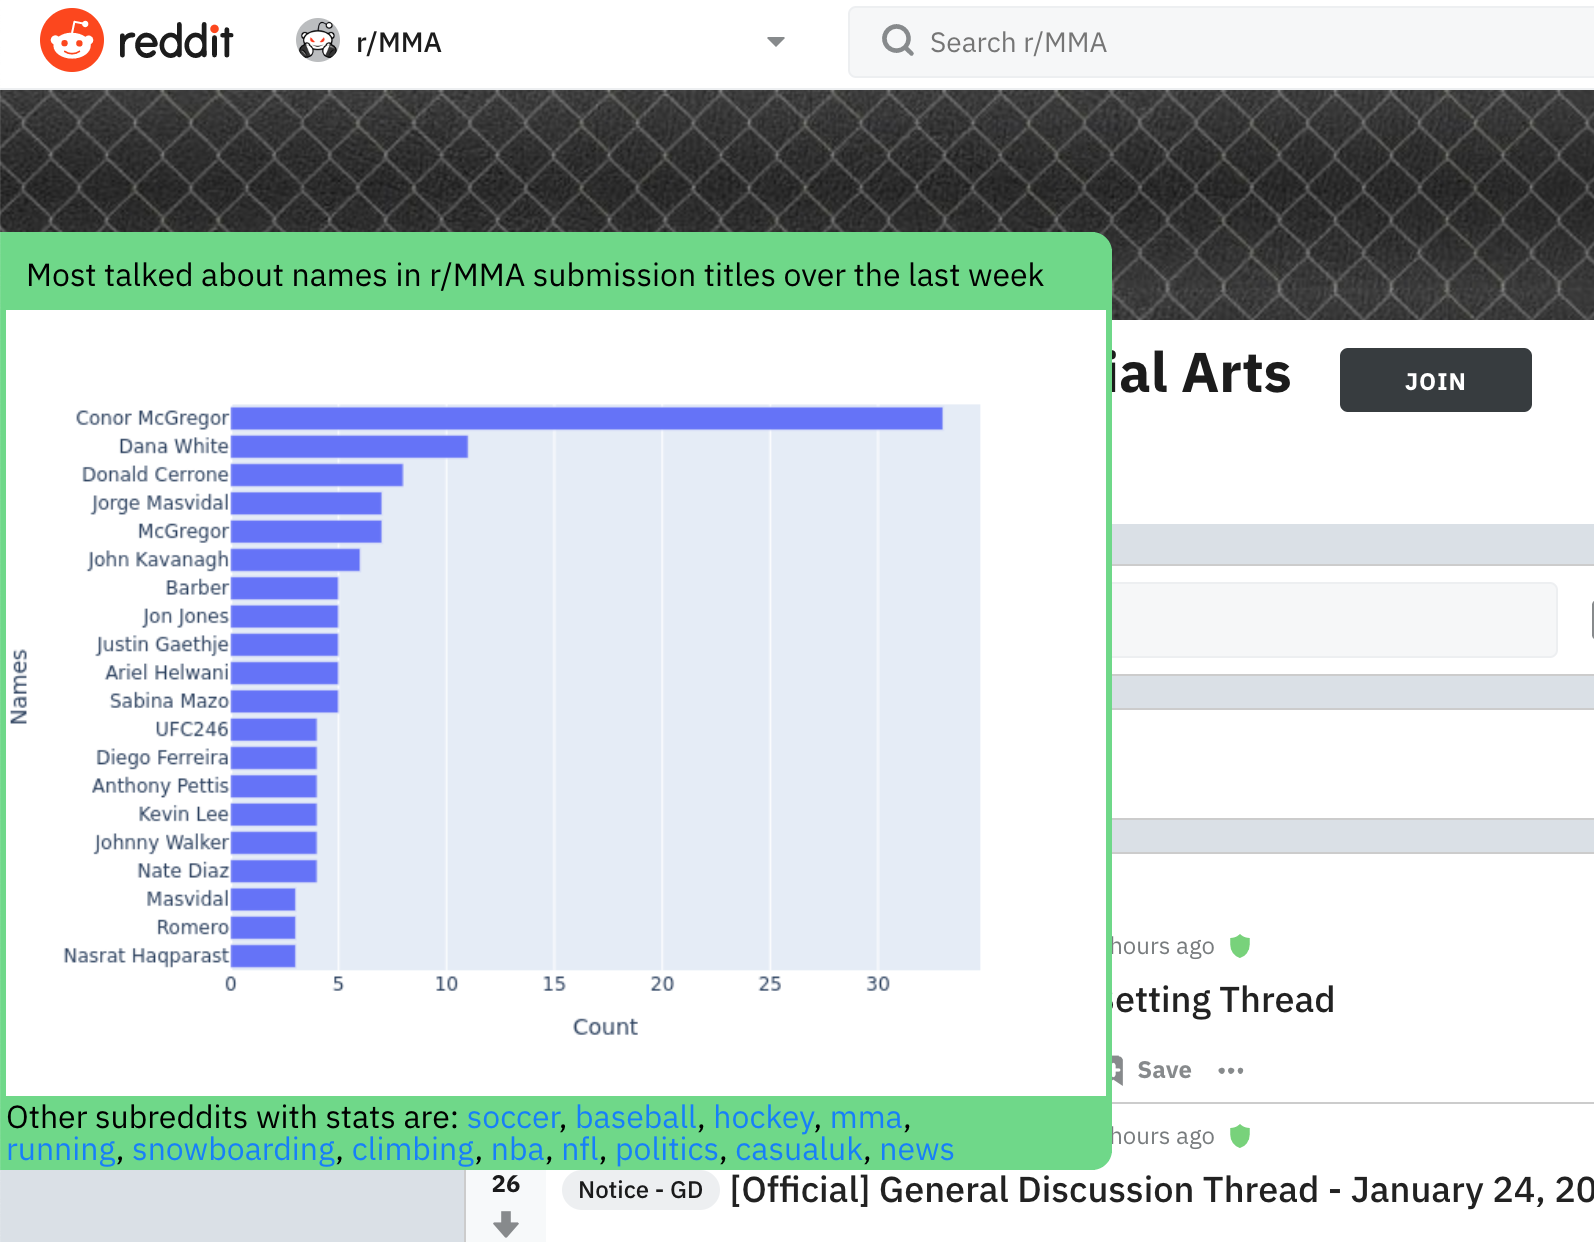Click the create post input box
The image size is (1594, 1242).
coord(1334,620)
